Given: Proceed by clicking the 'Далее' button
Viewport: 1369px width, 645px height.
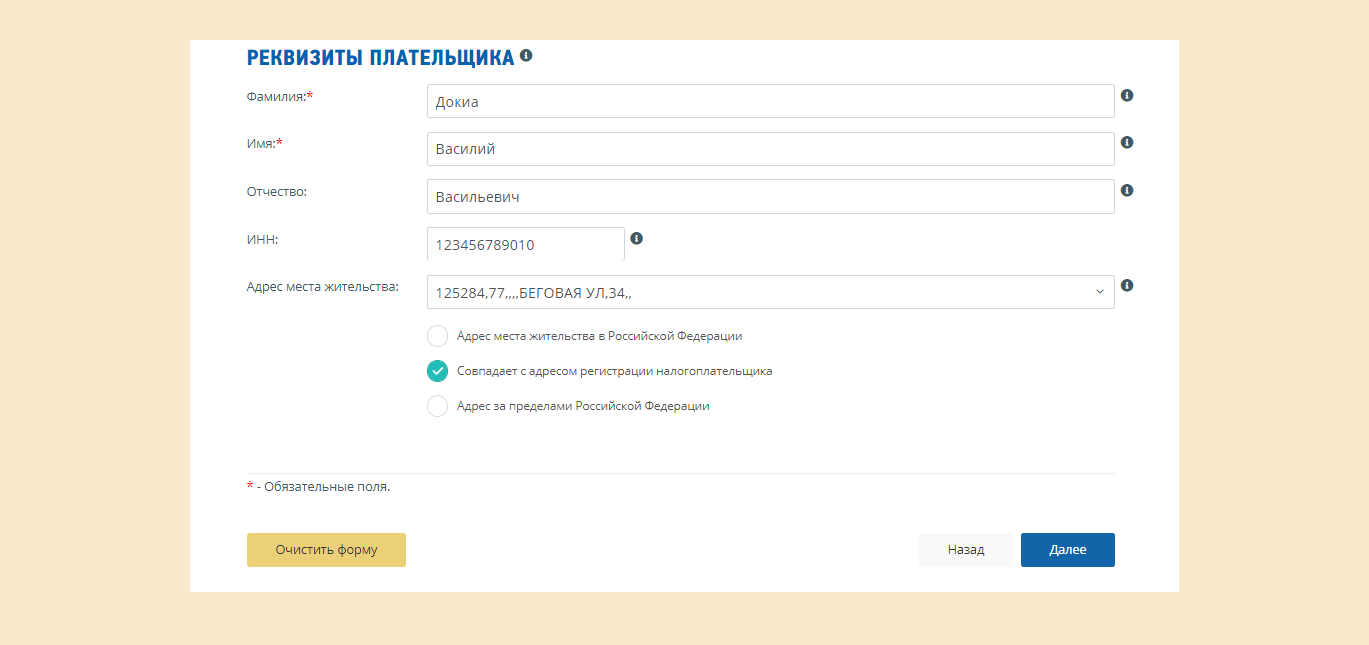Looking at the screenshot, I should click(x=1067, y=550).
